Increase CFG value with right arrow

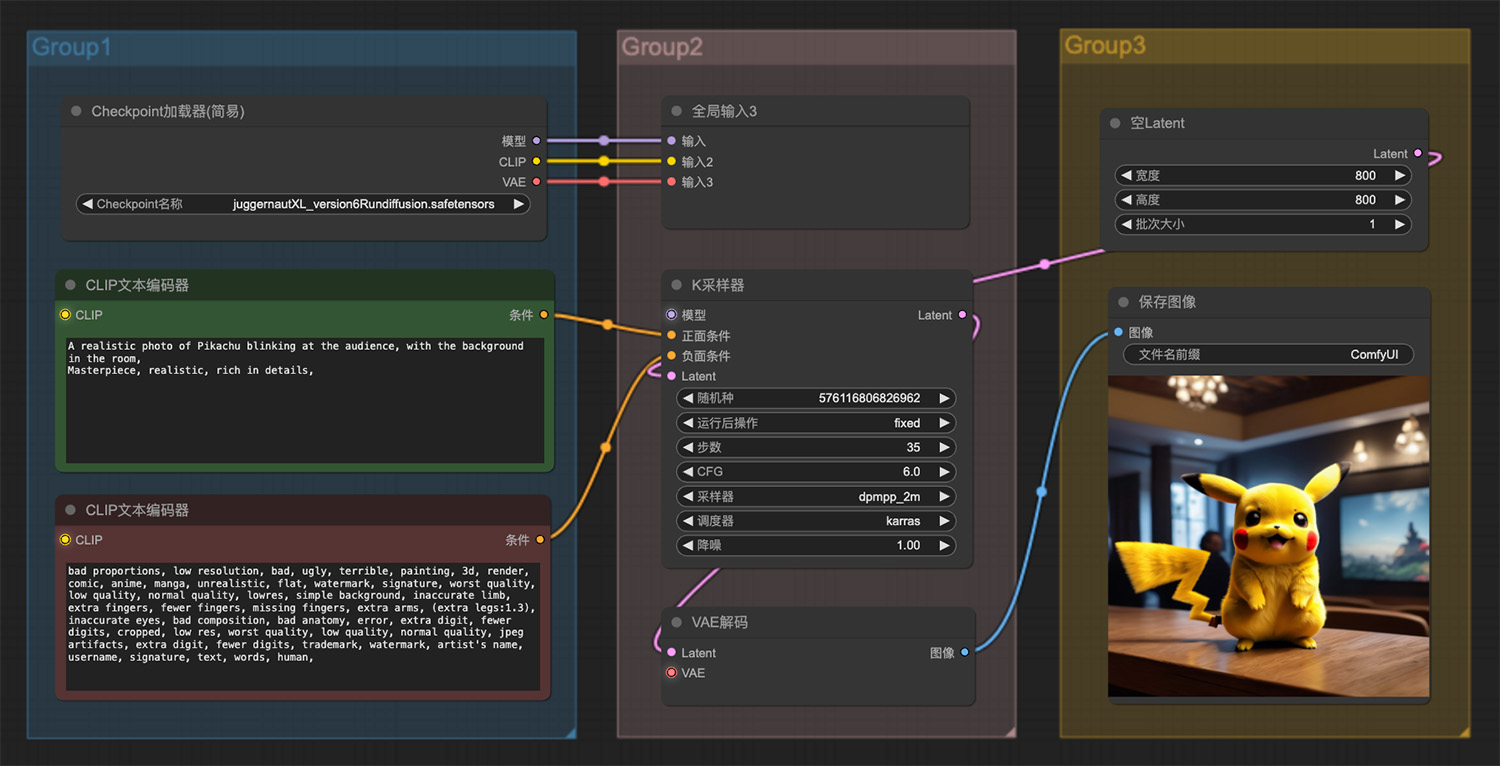click(x=944, y=472)
